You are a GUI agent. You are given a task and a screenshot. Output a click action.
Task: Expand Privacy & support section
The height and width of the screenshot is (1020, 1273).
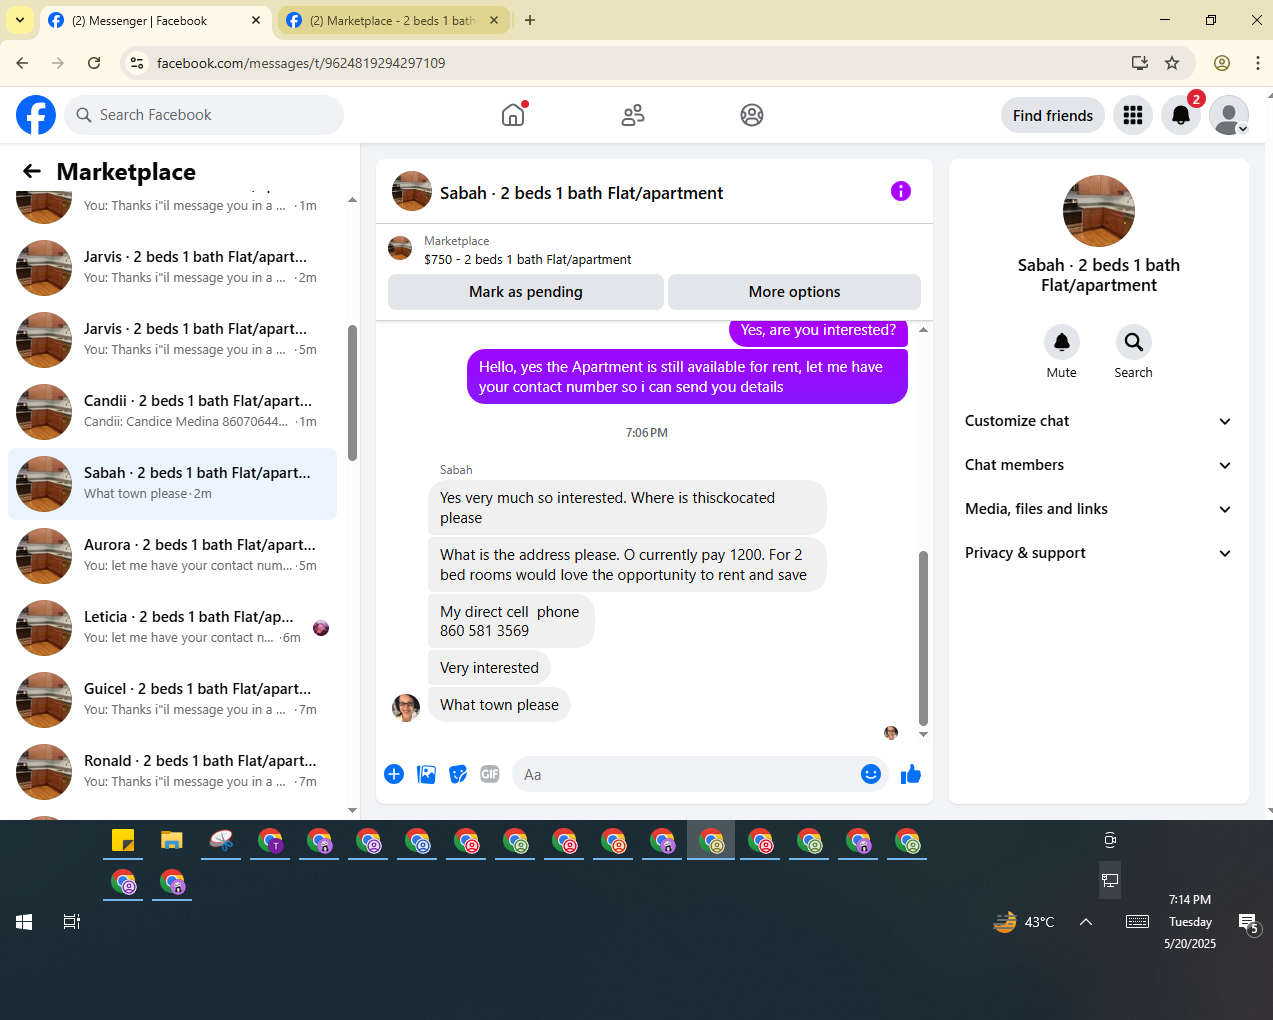click(1098, 553)
